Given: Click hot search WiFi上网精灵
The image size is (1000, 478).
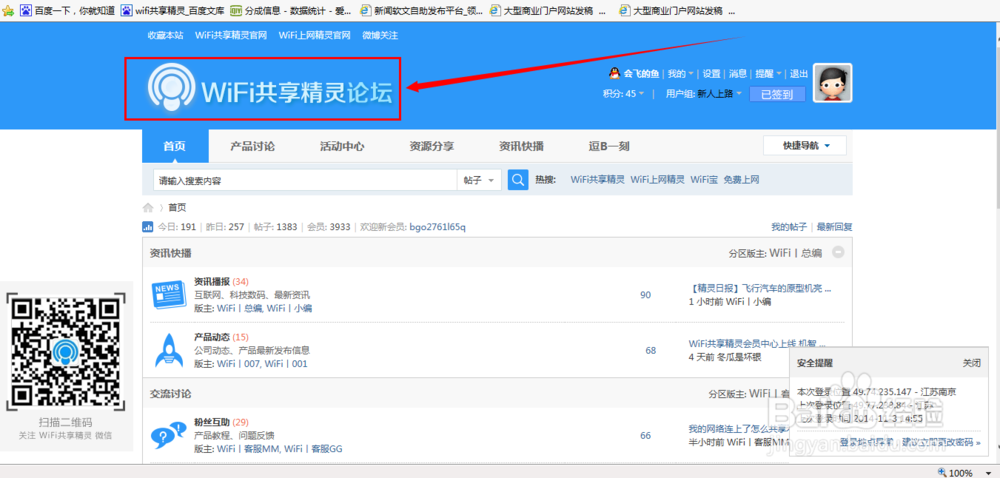Looking at the screenshot, I should click(657, 180).
